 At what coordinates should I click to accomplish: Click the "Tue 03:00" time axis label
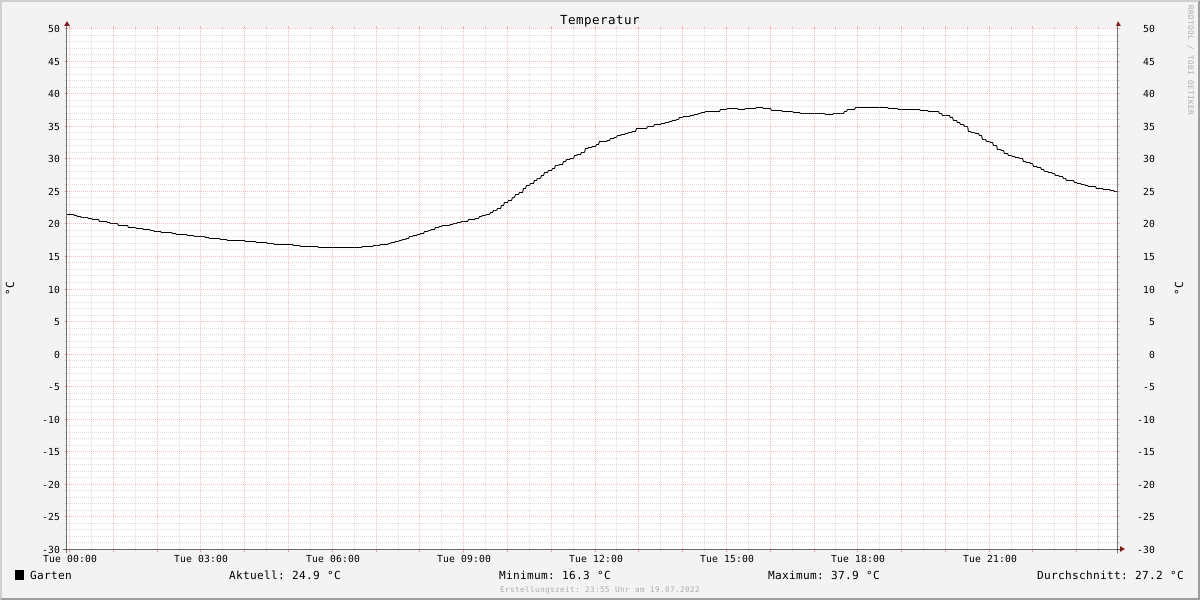201,559
